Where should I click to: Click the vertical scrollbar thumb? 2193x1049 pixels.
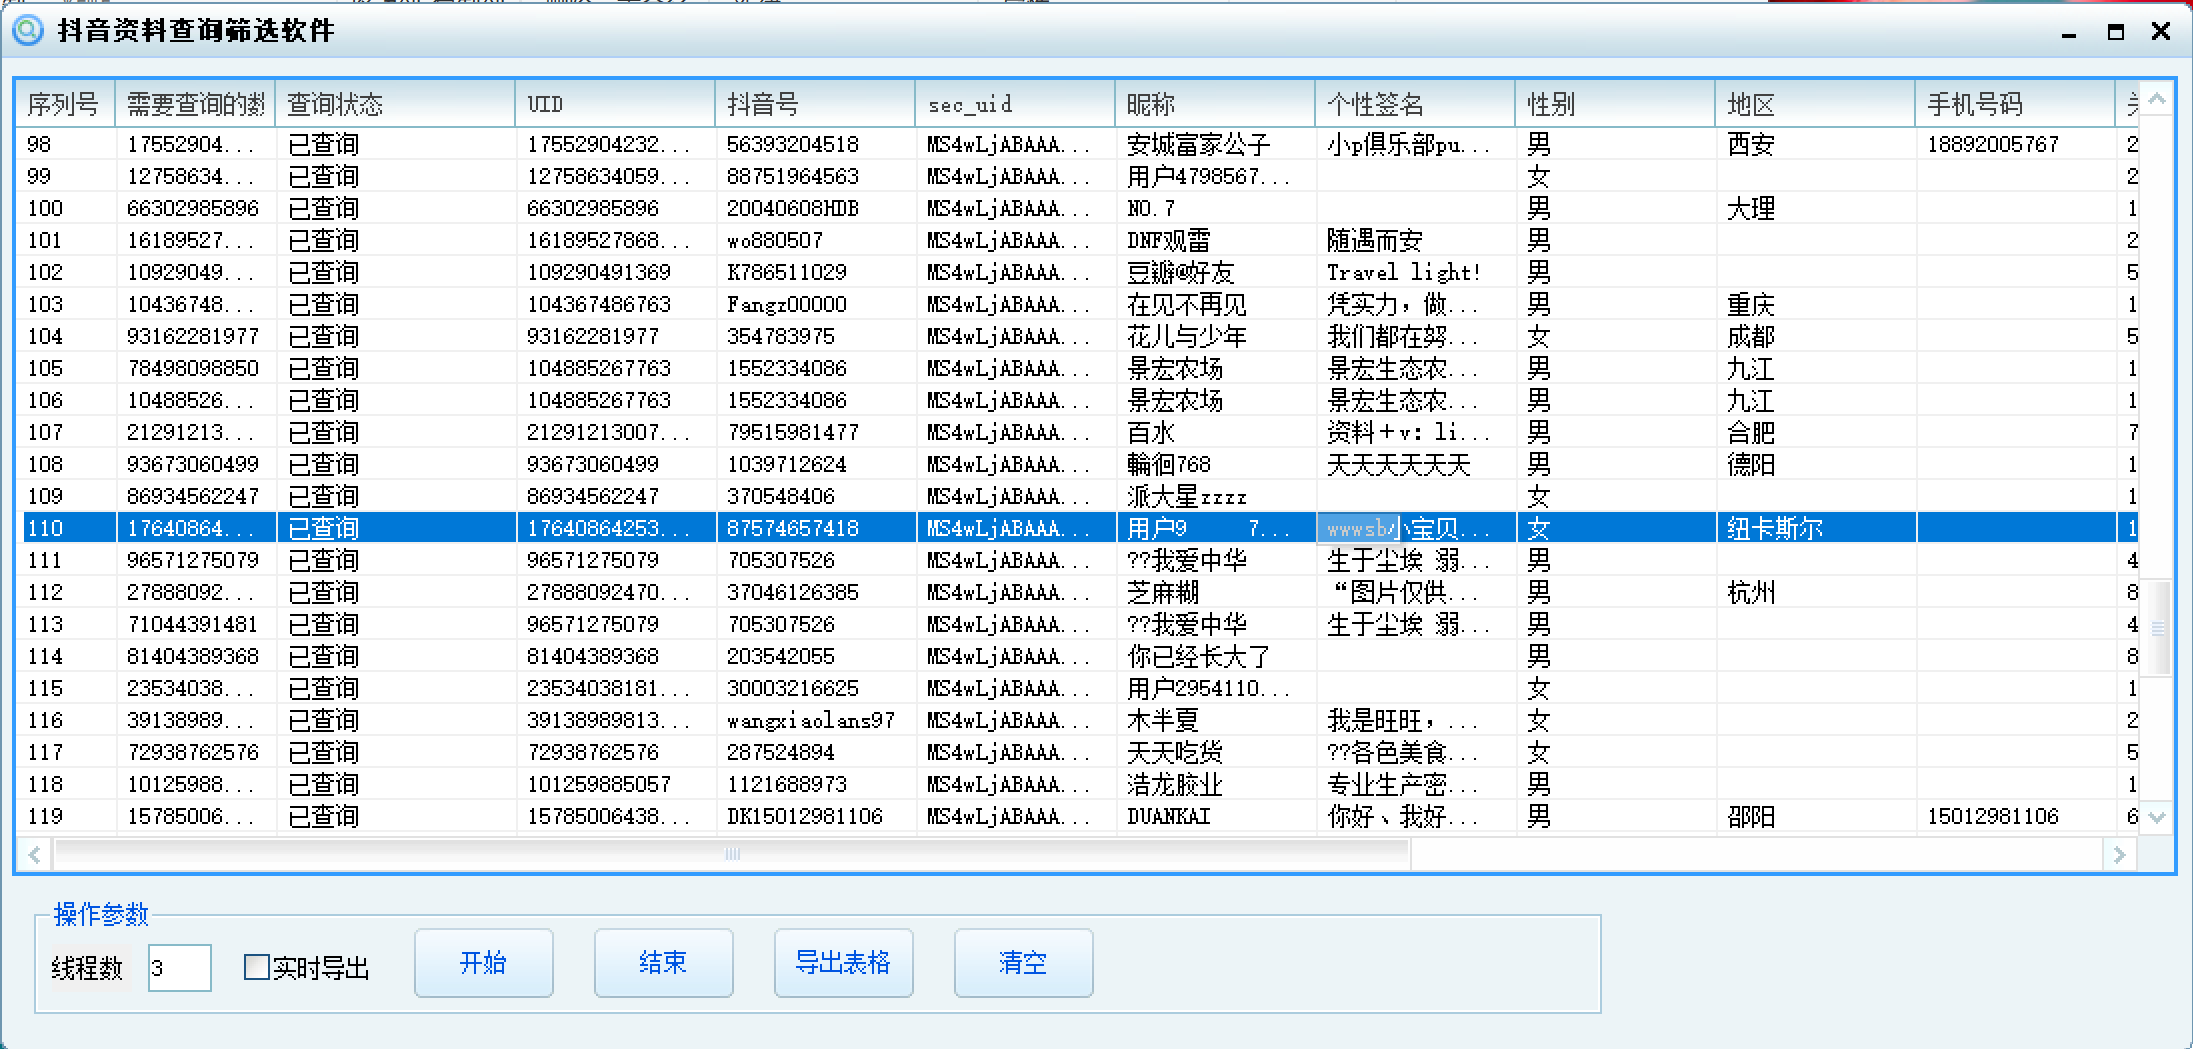(2157, 628)
